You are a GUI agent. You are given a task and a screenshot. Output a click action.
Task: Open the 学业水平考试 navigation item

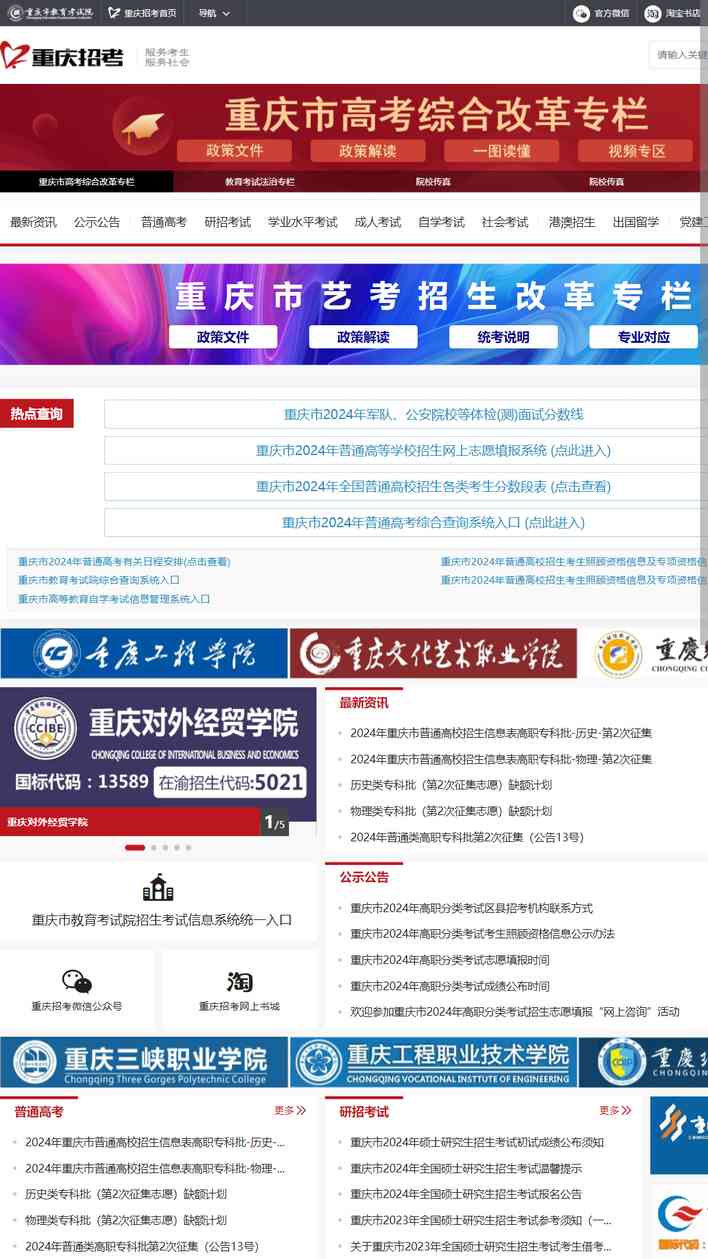click(x=303, y=222)
